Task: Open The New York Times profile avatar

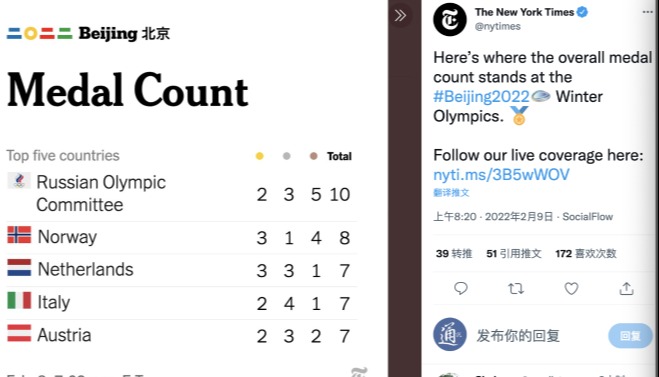Action: (450, 19)
